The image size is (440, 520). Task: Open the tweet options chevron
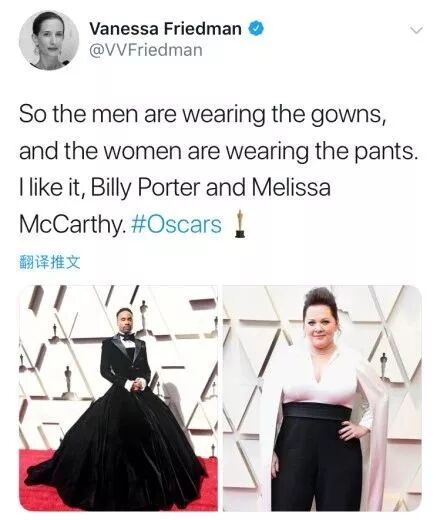pos(416,30)
